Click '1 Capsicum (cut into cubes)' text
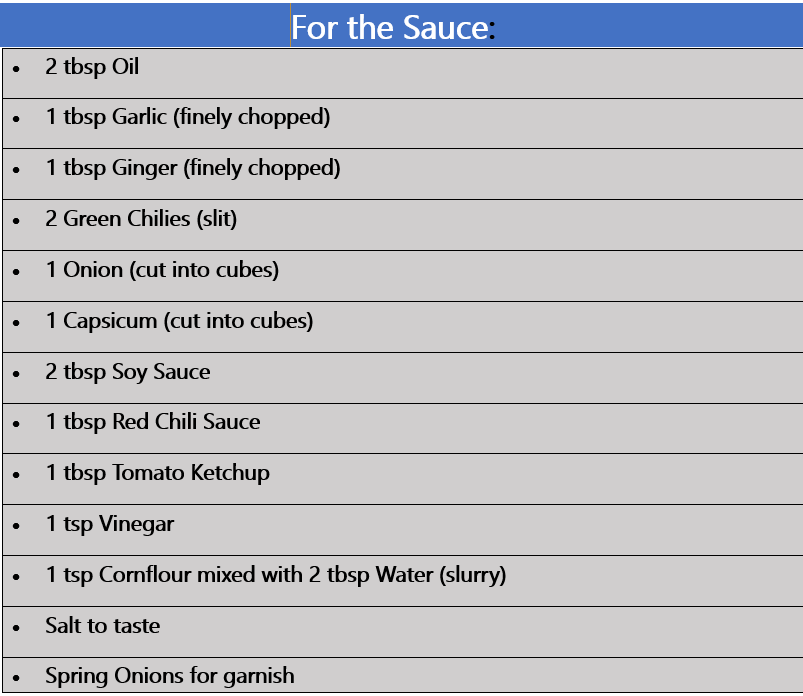This screenshot has height=696, width=803. pyautogui.click(x=179, y=321)
